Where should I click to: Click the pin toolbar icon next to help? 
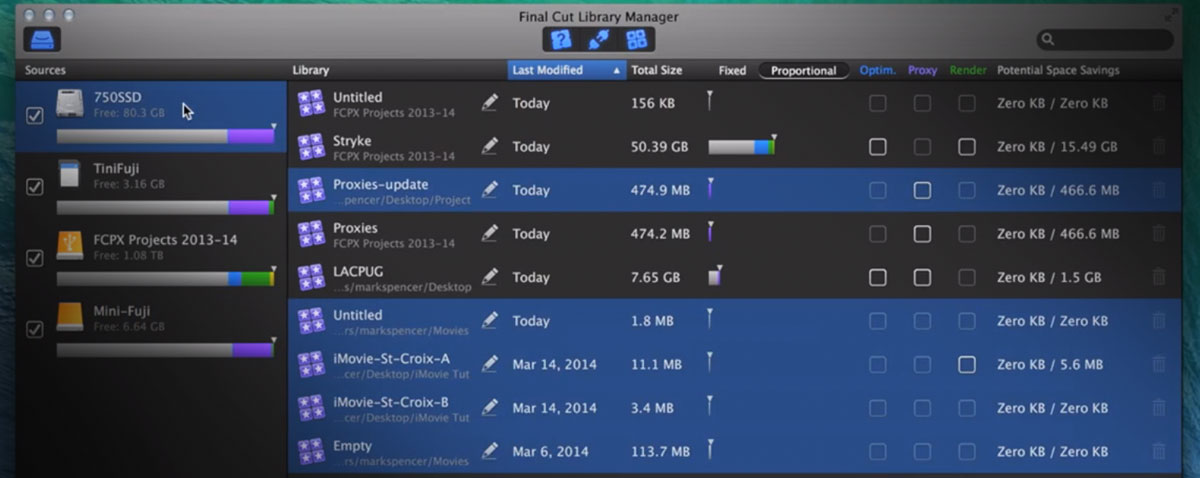pyautogui.click(x=599, y=39)
